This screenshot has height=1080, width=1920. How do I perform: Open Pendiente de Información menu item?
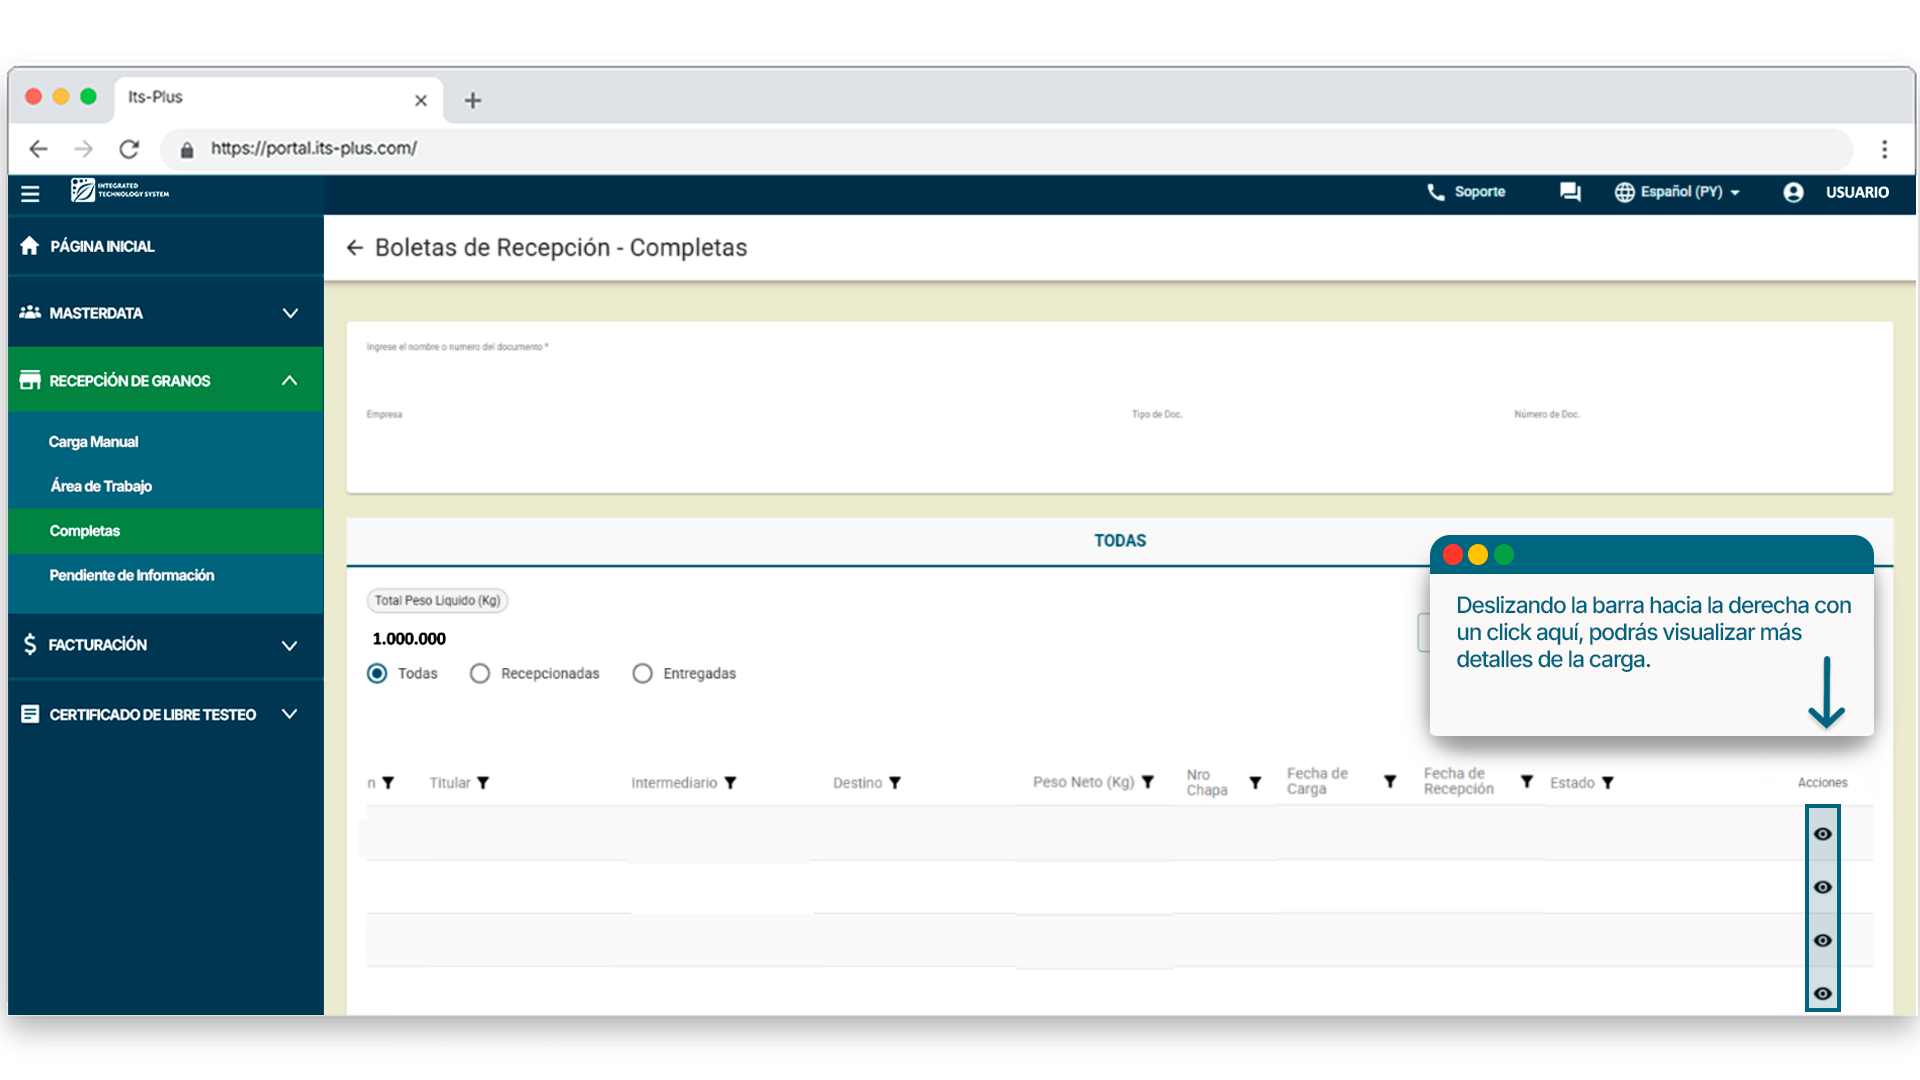click(131, 575)
